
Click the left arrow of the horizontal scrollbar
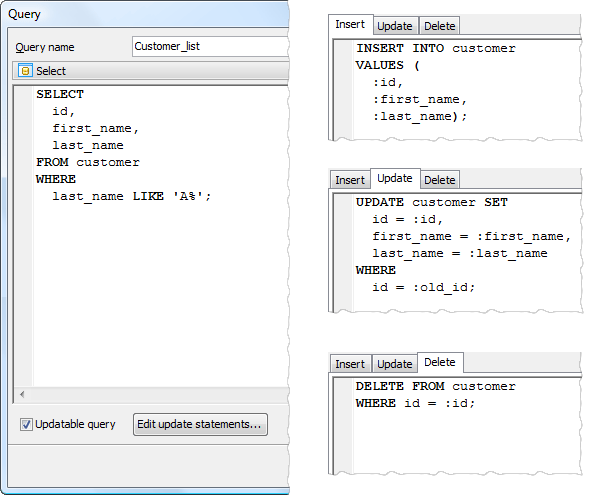pos(22,394)
